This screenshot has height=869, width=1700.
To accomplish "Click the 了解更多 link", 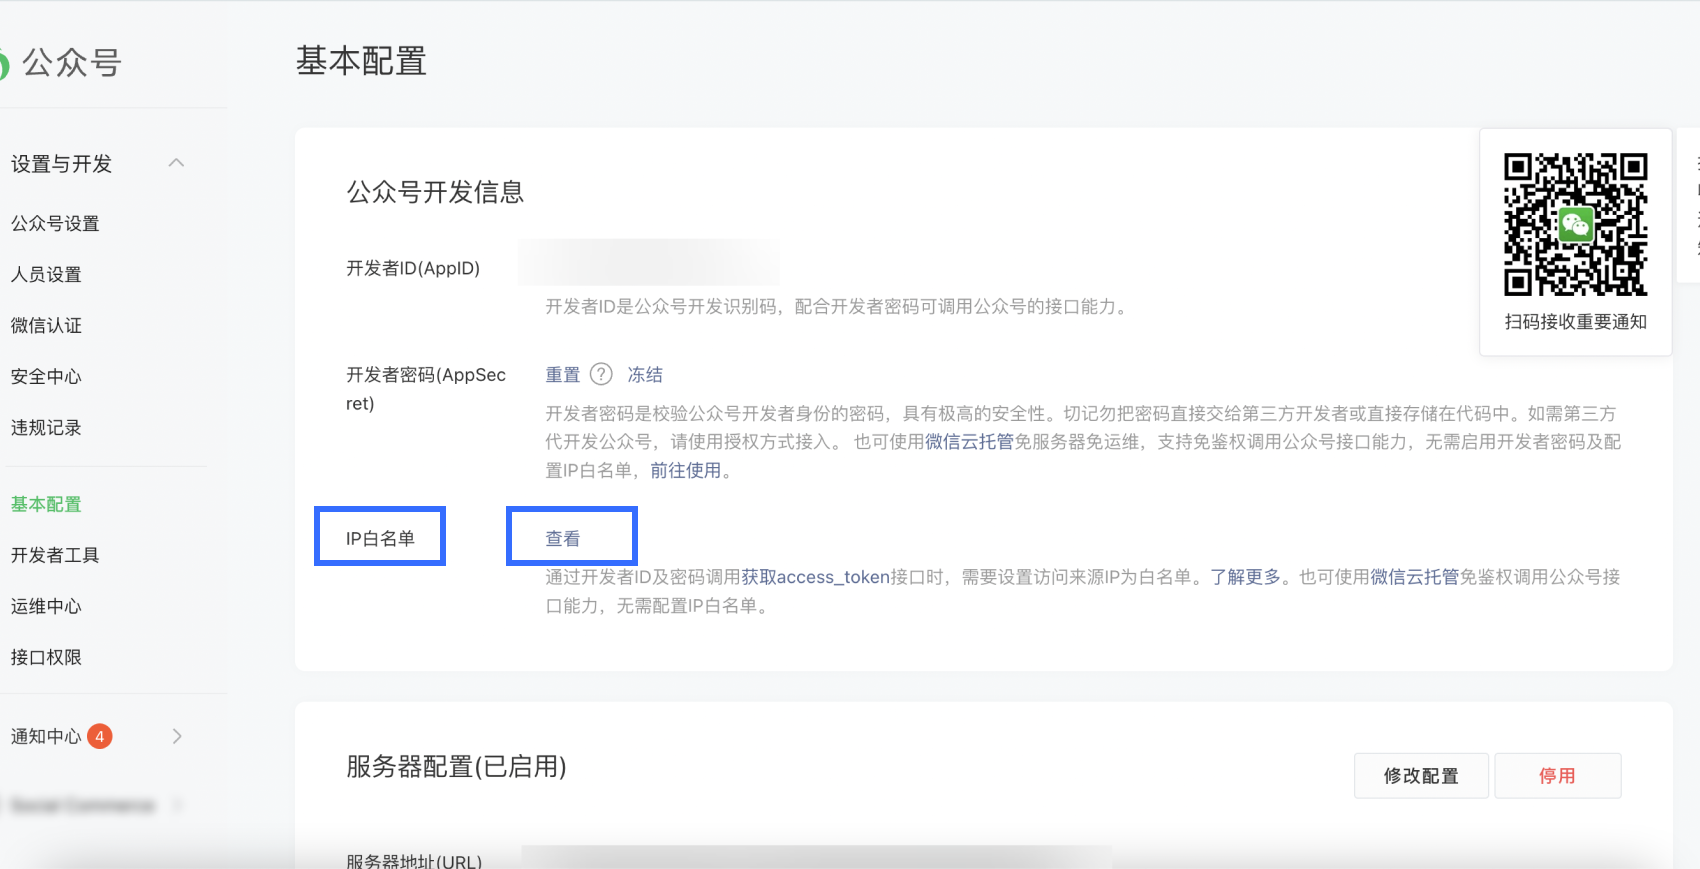I will coord(1245,577).
